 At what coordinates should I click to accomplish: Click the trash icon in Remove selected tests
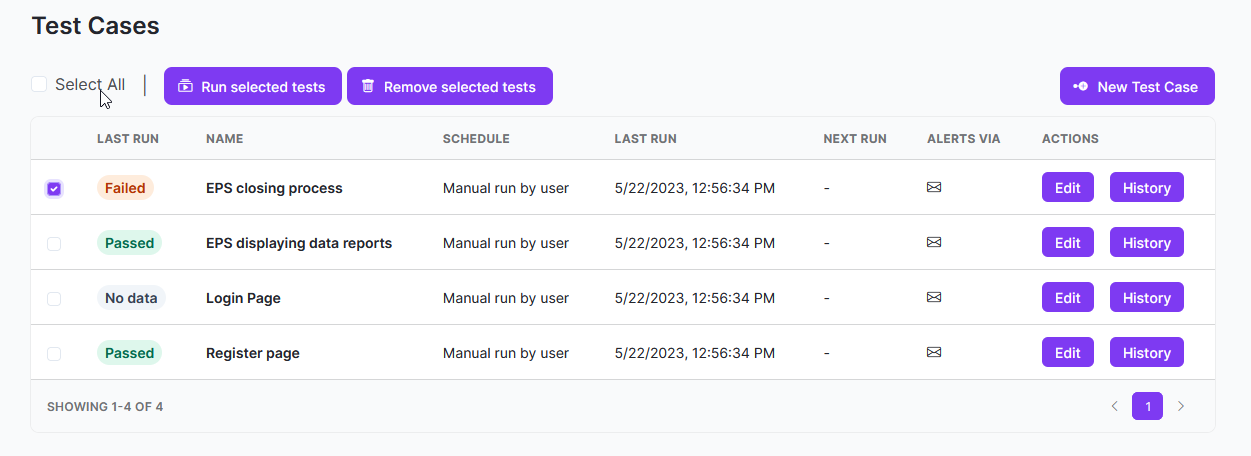tap(368, 86)
